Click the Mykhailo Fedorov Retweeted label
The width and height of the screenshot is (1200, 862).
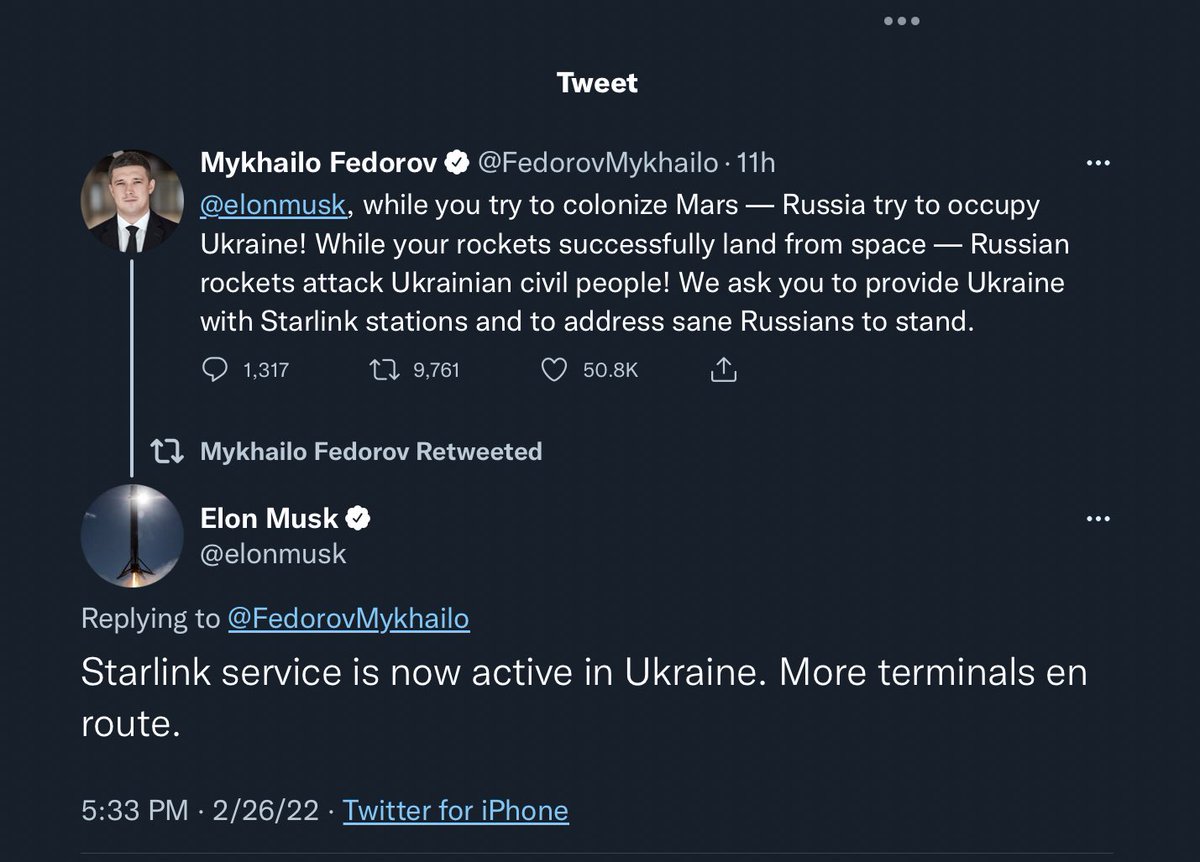[x=371, y=452]
